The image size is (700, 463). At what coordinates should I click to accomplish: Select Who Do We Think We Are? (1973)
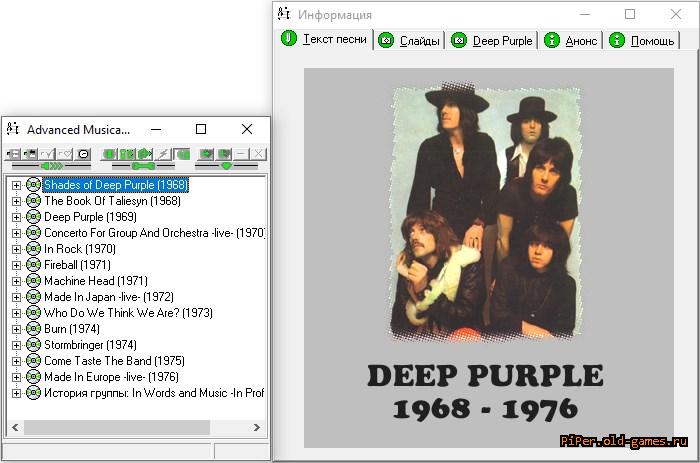click(128, 313)
